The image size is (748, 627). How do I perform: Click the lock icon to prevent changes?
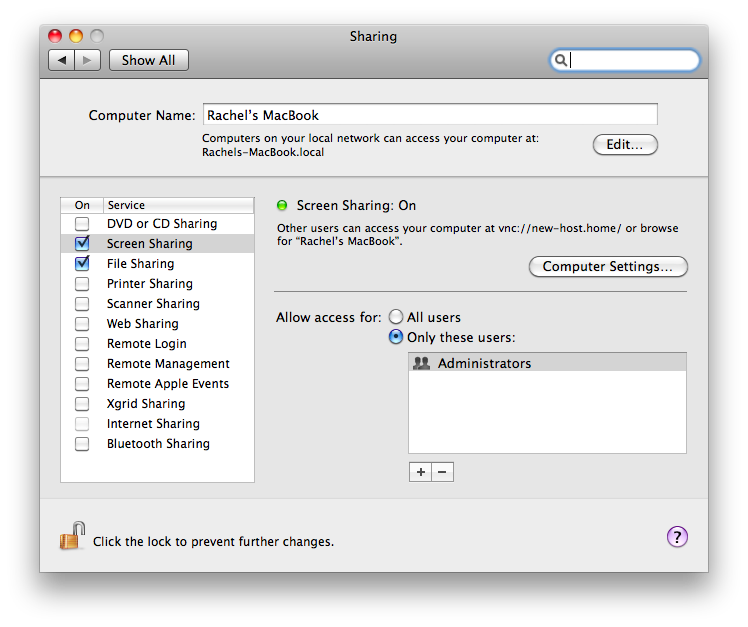click(73, 536)
